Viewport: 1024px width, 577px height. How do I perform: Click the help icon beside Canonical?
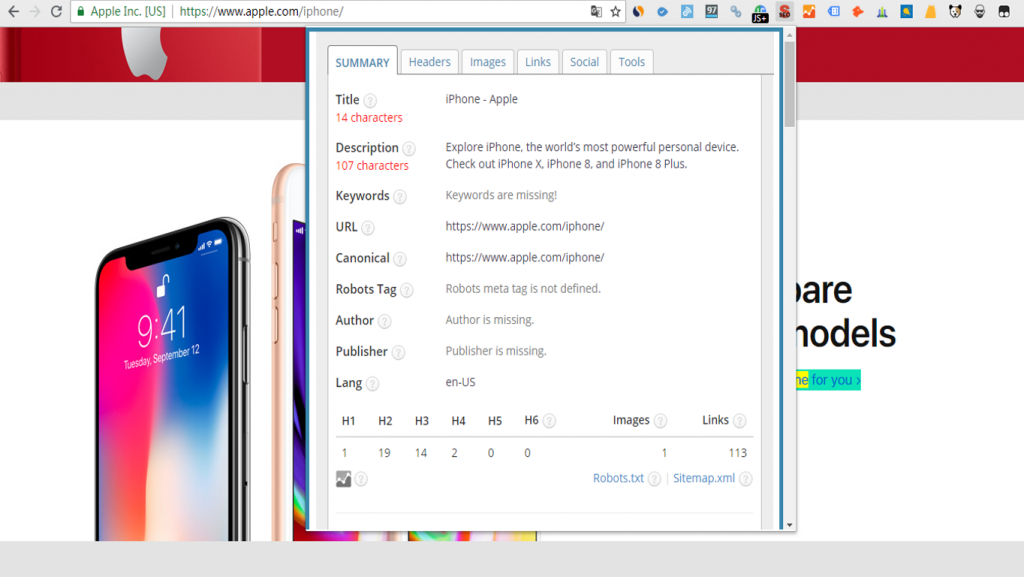coord(400,259)
